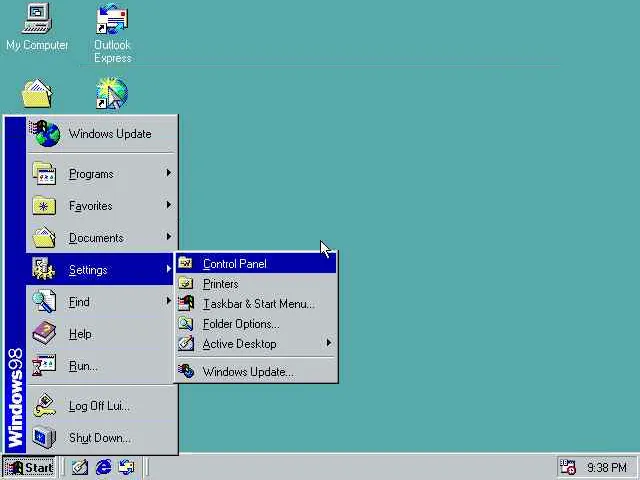640x480 pixels.
Task: Click the Help book icon
Action: [x=44, y=333]
